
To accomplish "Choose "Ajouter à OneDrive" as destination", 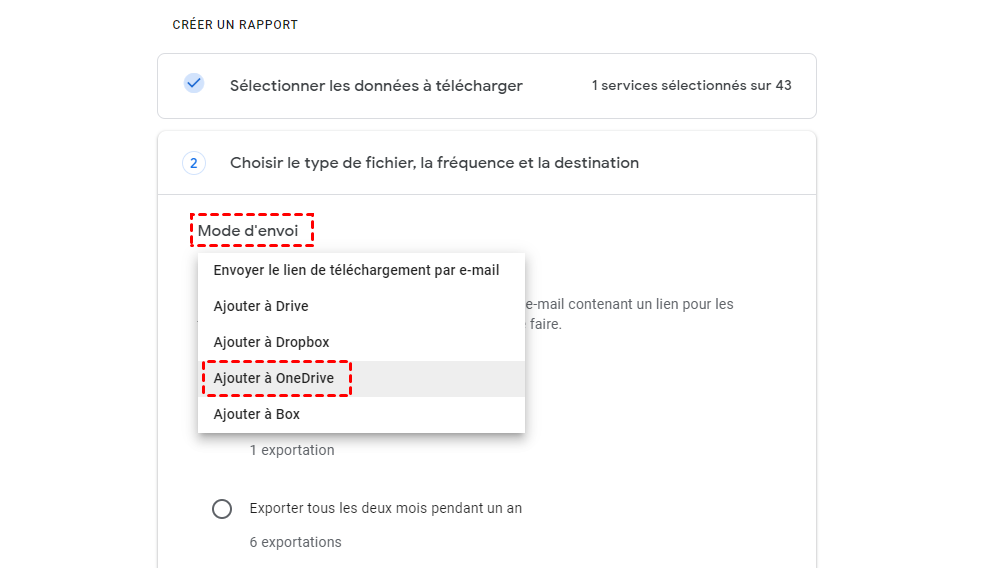I will click(x=274, y=378).
